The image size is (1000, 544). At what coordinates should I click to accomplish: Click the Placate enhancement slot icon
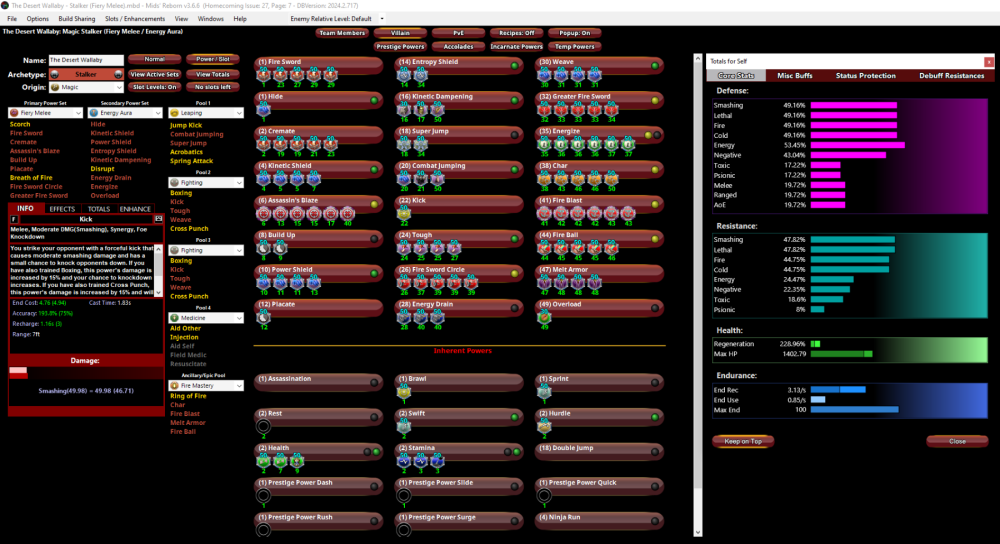[x=263, y=317]
